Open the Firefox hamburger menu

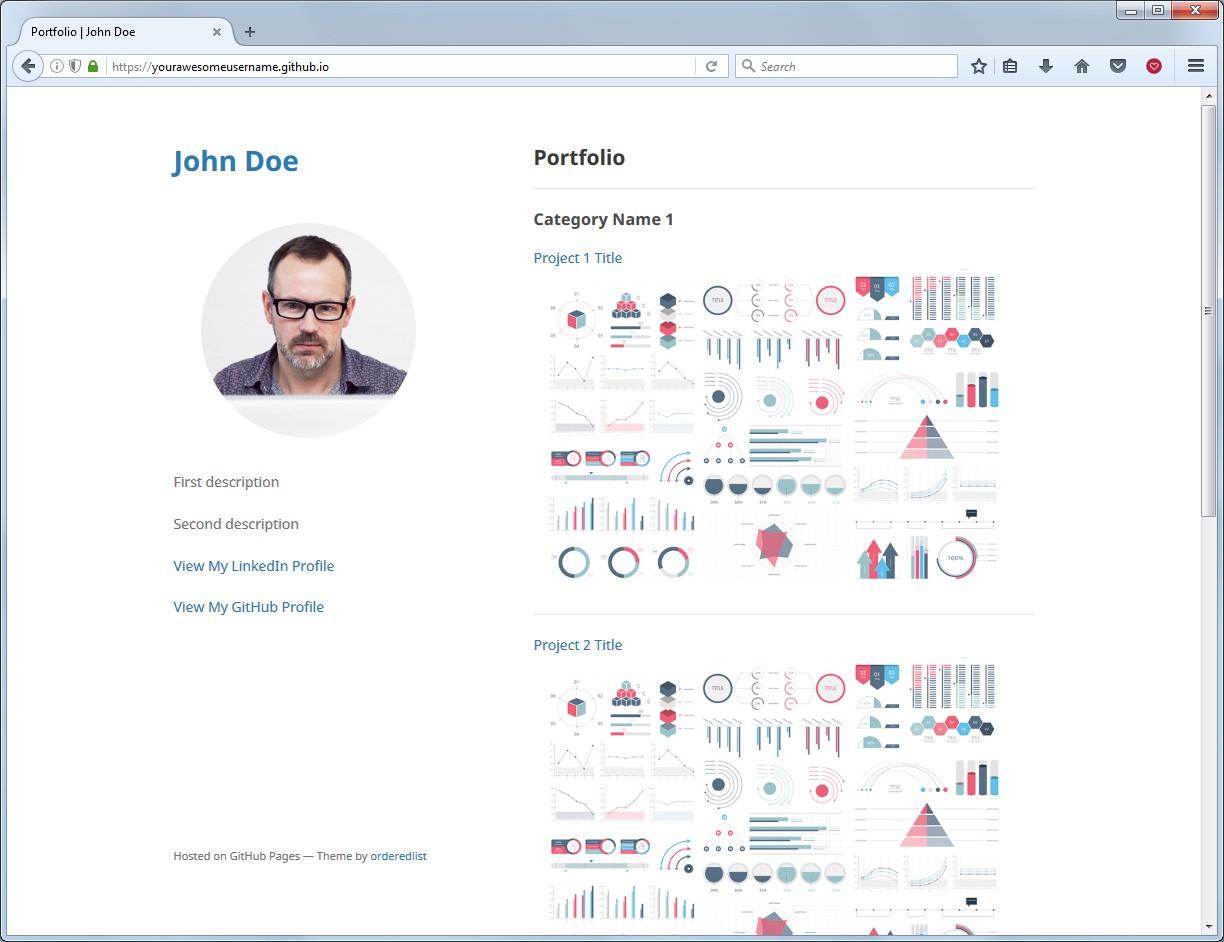(1196, 66)
